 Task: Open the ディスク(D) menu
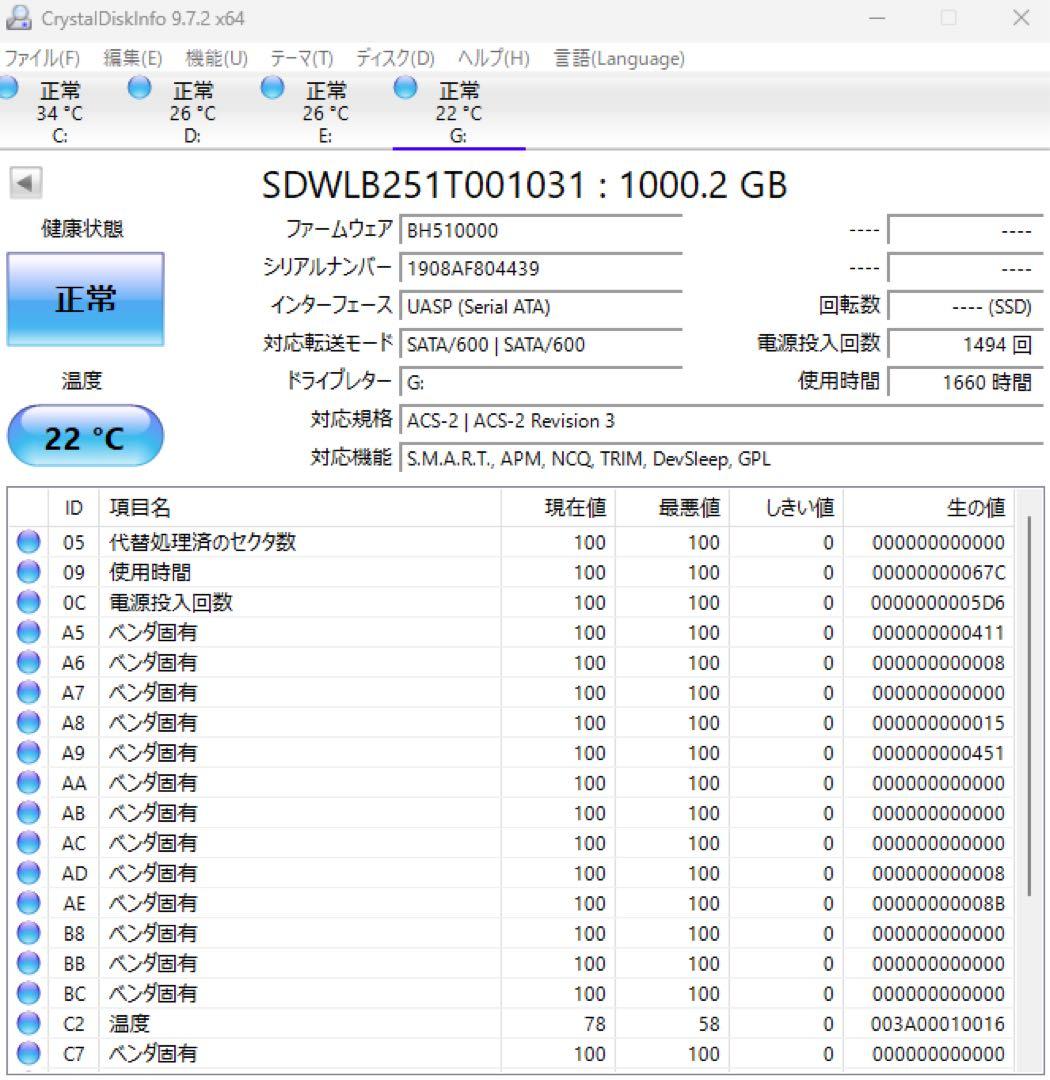(x=390, y=58)
